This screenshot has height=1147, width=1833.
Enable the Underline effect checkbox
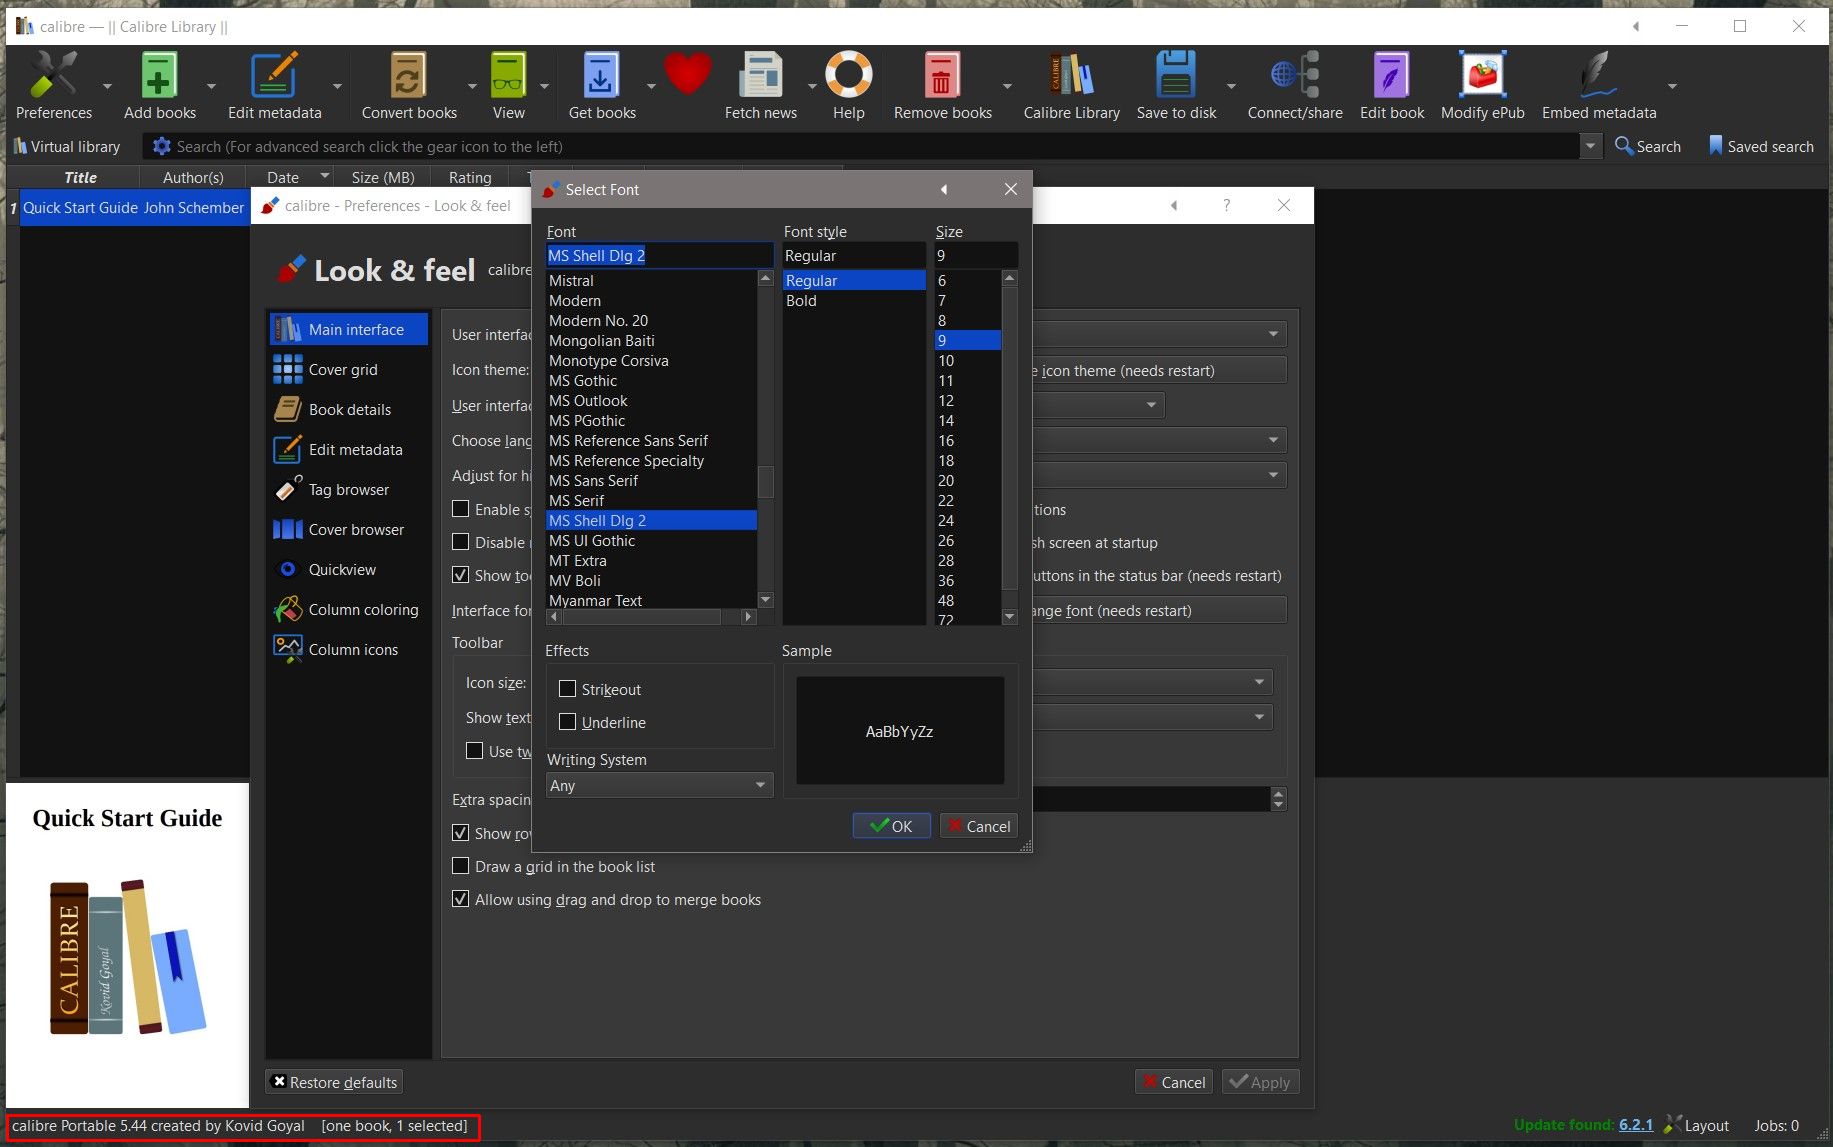[x=567, y=722]
